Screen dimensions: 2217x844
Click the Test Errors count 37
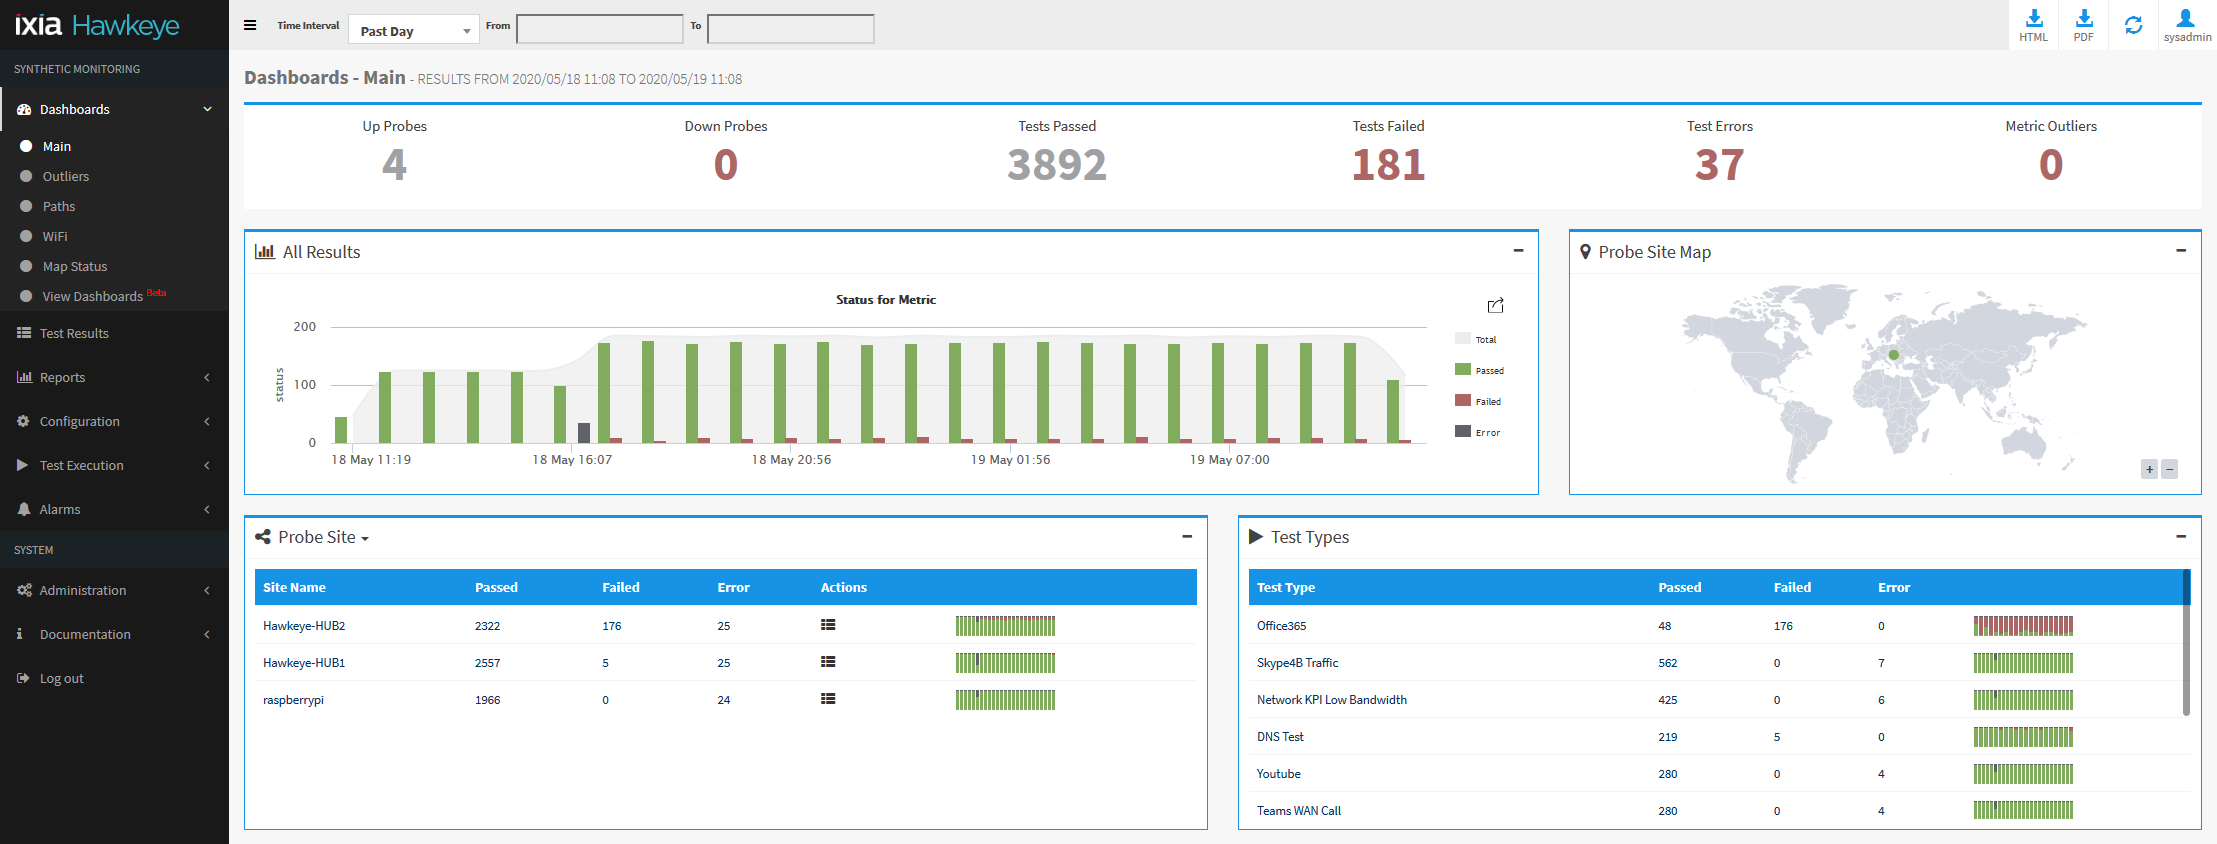(1719, 165)
